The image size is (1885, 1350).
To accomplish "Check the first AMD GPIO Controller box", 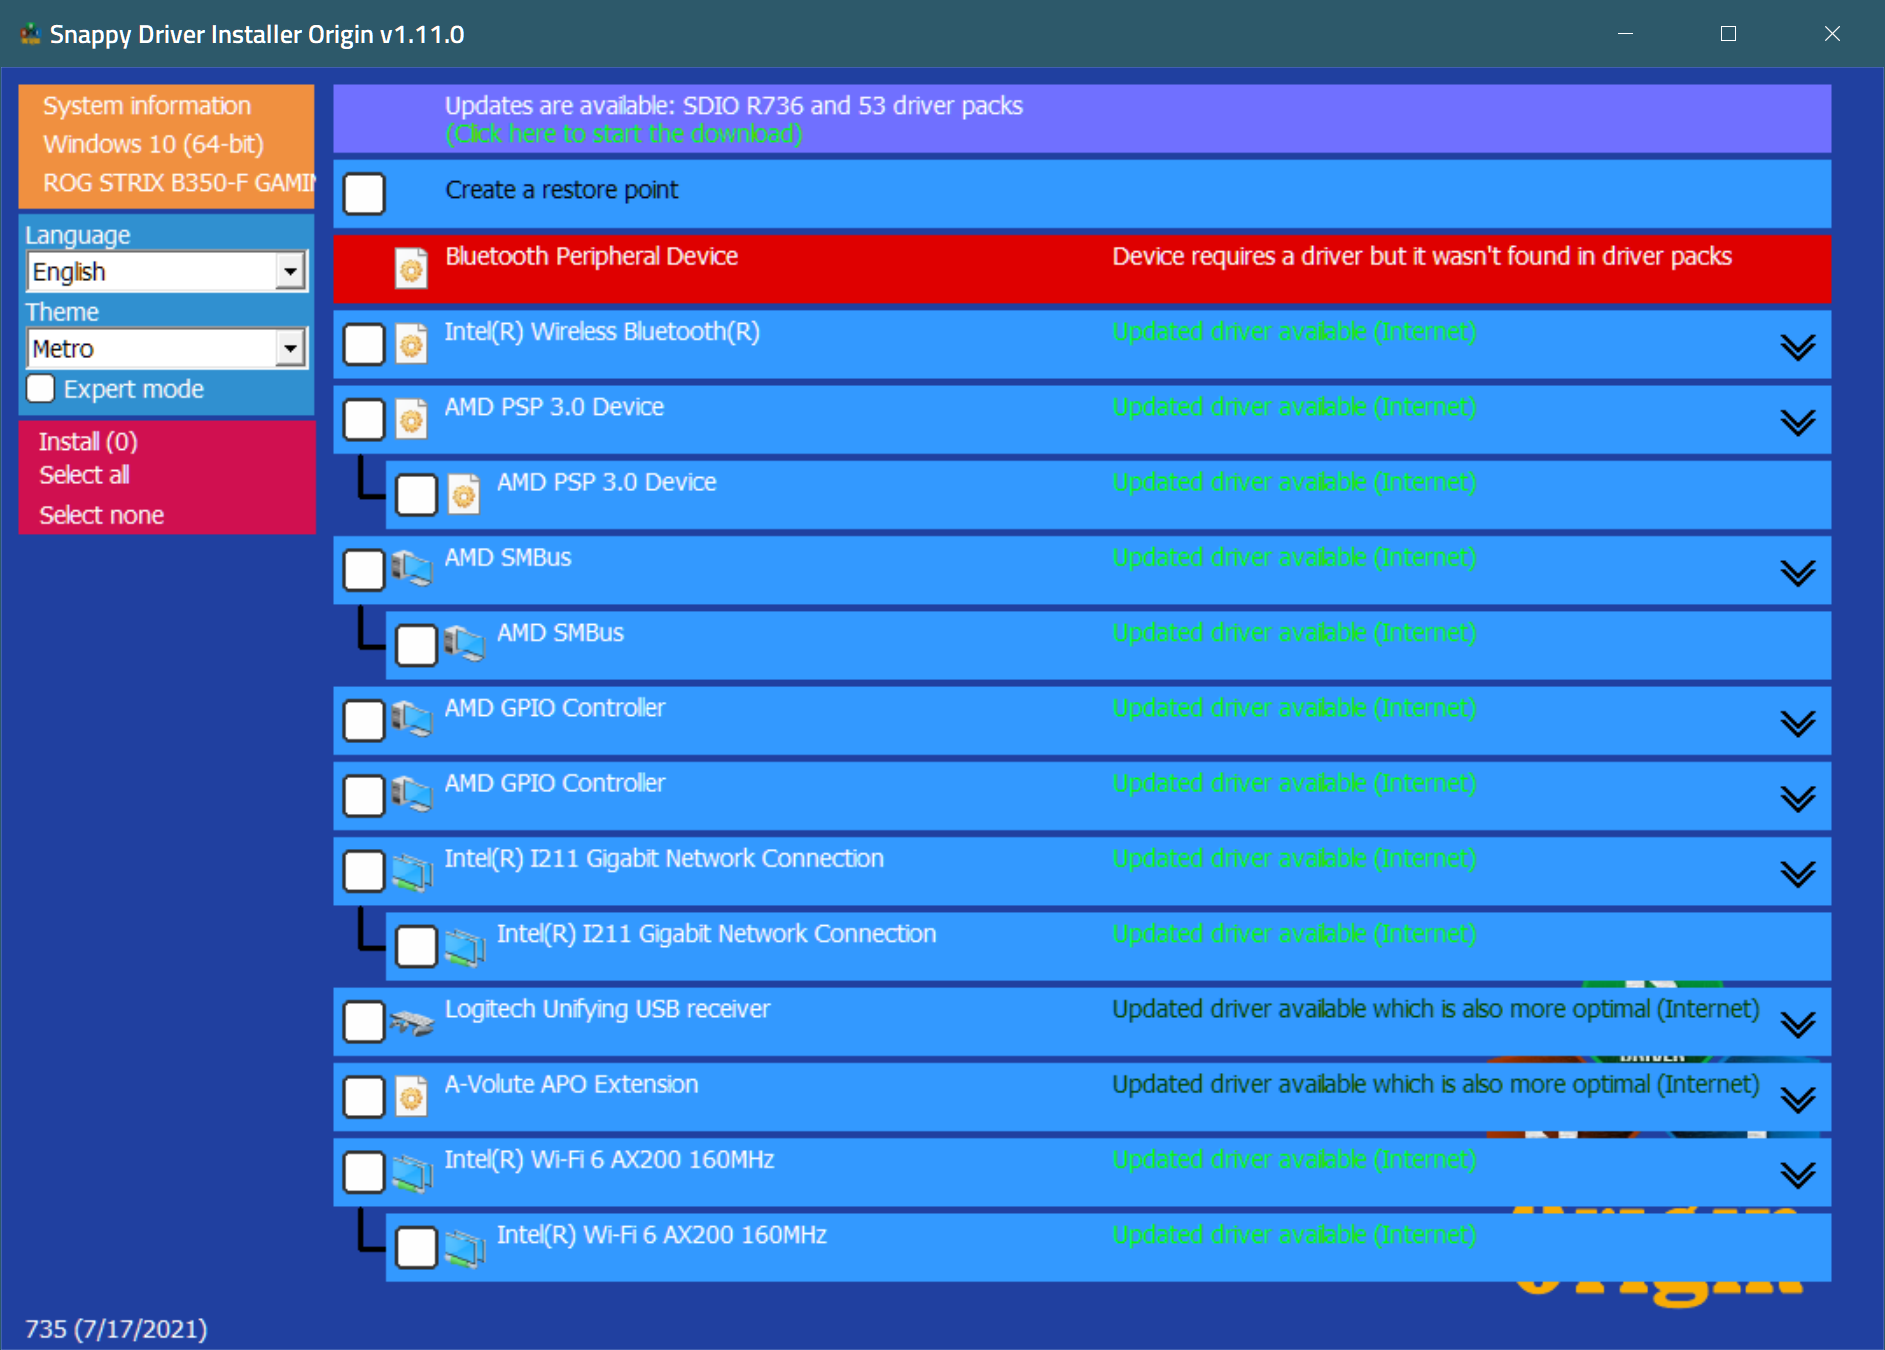I will (x=364, y=720).
